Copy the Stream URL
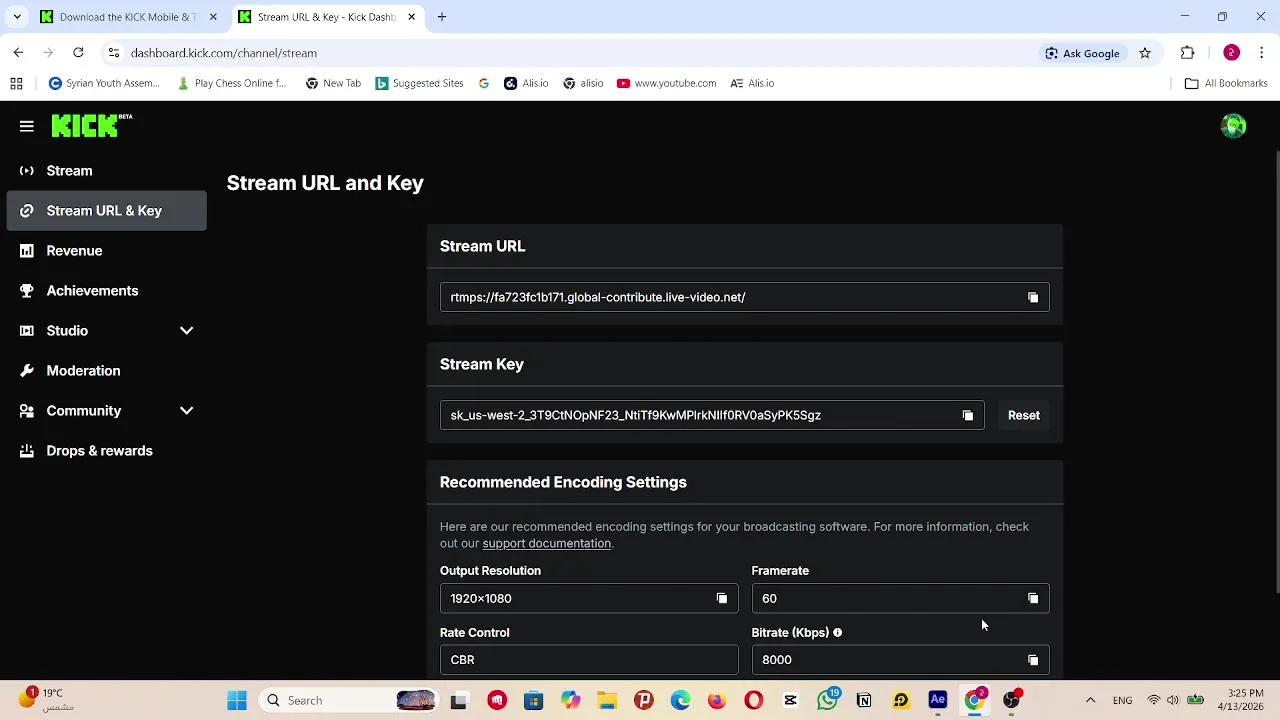The width and height of the screenshot is (1280, 720). pos(1033,297)
